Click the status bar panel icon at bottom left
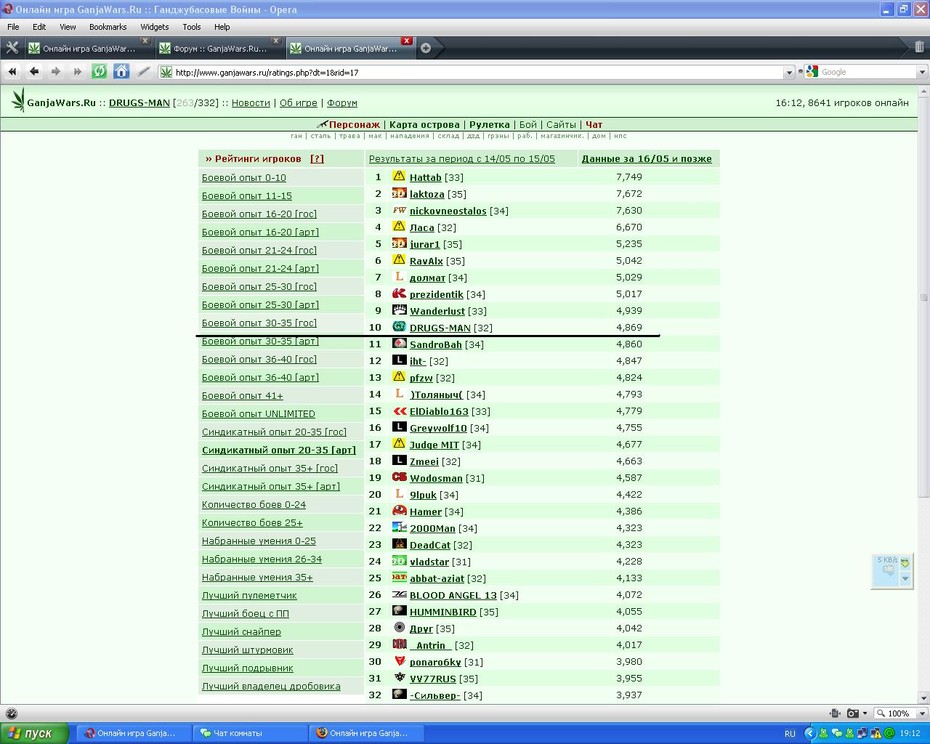 pos(11,713)
